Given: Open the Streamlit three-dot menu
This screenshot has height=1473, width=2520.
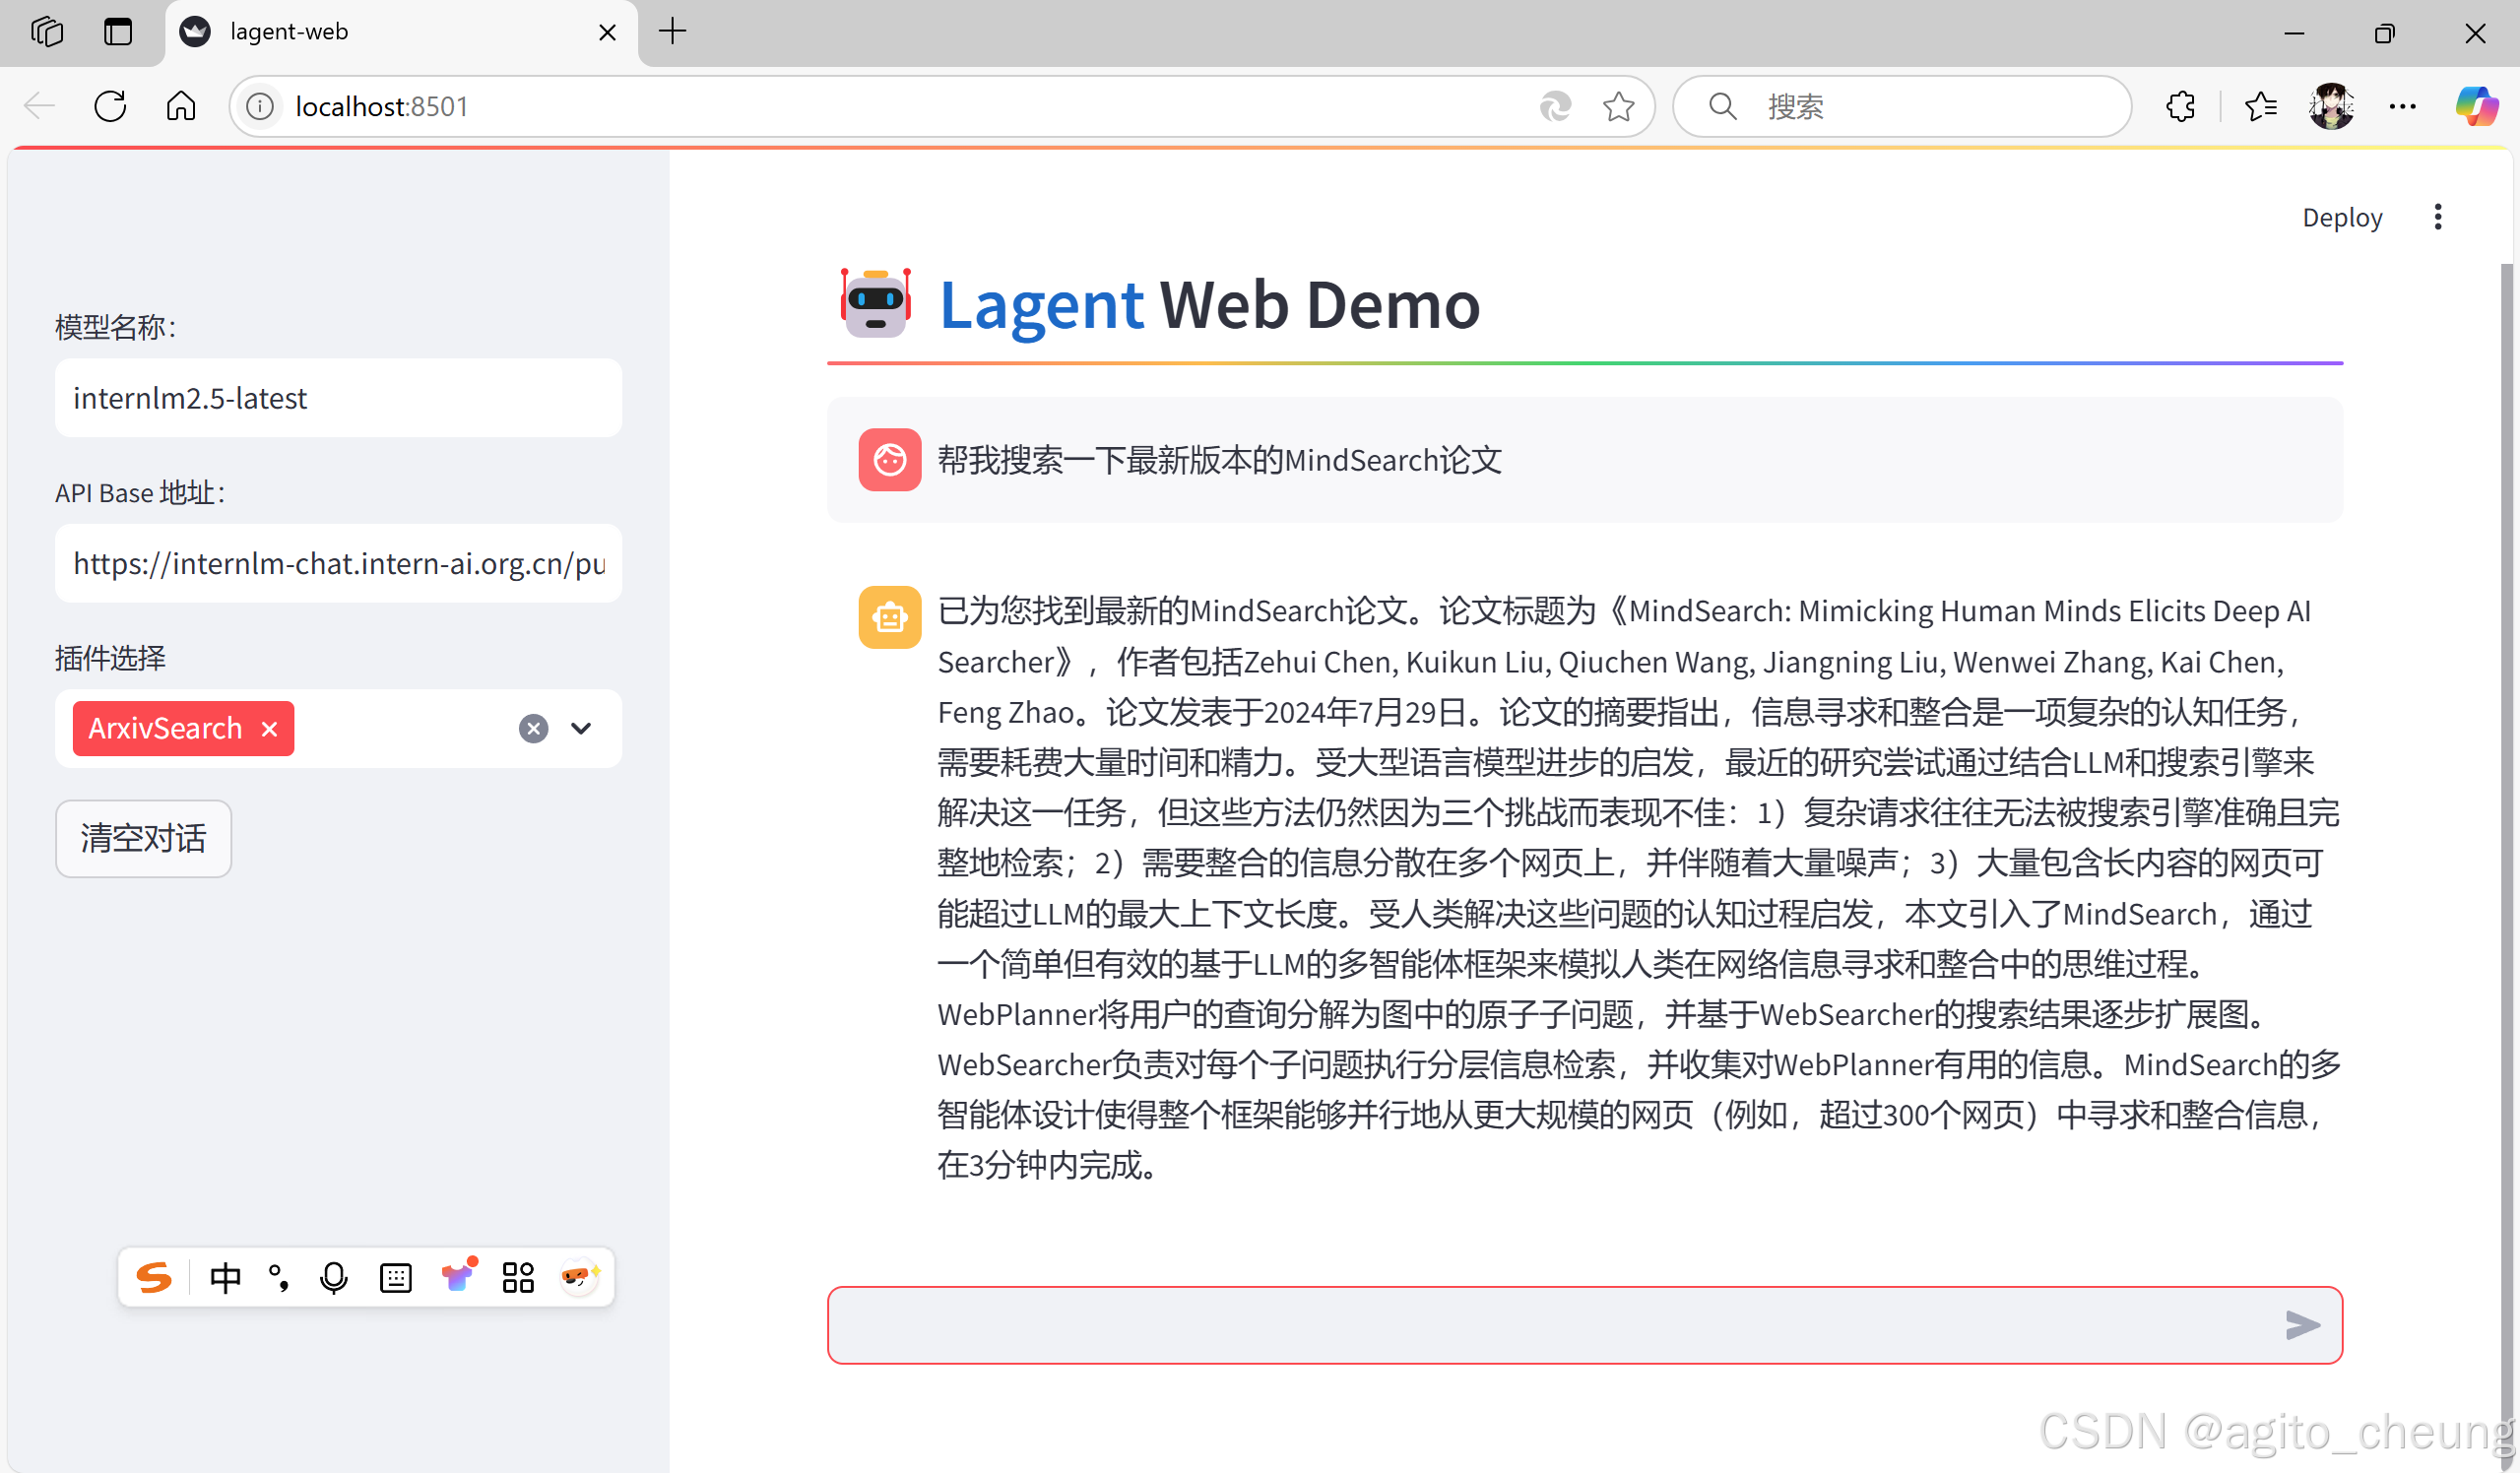Looking at the screenshot, I should (x=2437, y=217).
